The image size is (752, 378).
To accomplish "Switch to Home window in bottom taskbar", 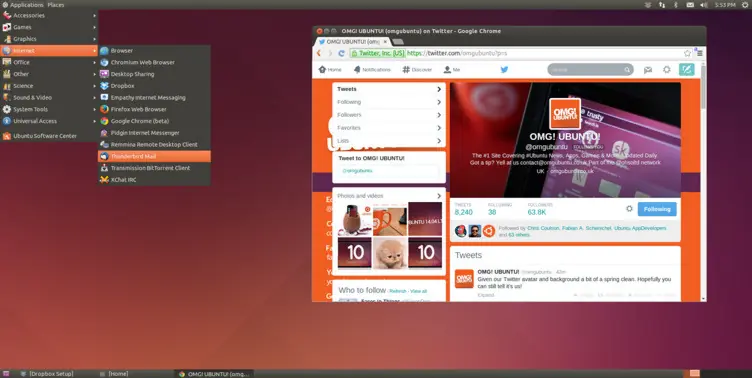I will click(x=114, y=374).
